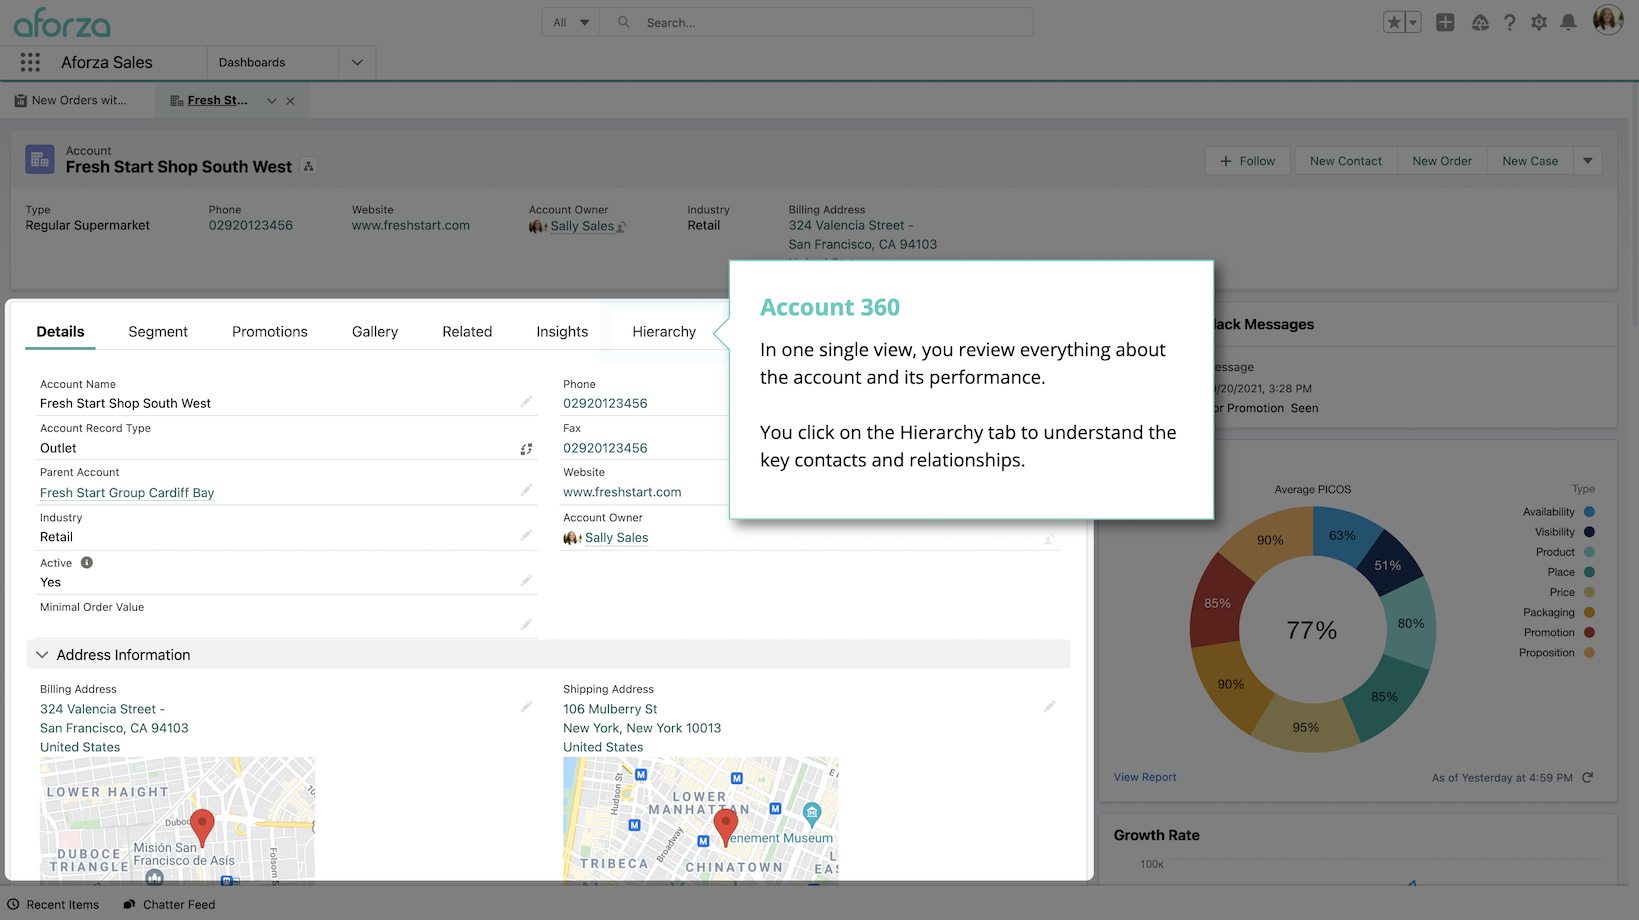This screenshot has width=1639, height=920.
Task: Open Sally Sales in the header
Action: [582, 226]
